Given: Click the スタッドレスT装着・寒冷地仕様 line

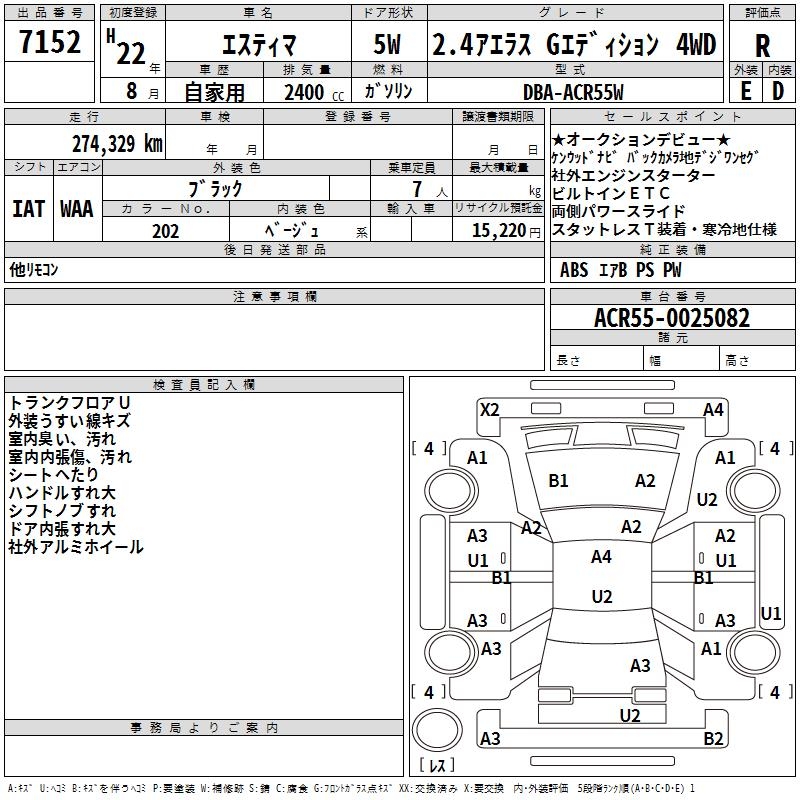Looking at the screenshot, I should 664,230.
